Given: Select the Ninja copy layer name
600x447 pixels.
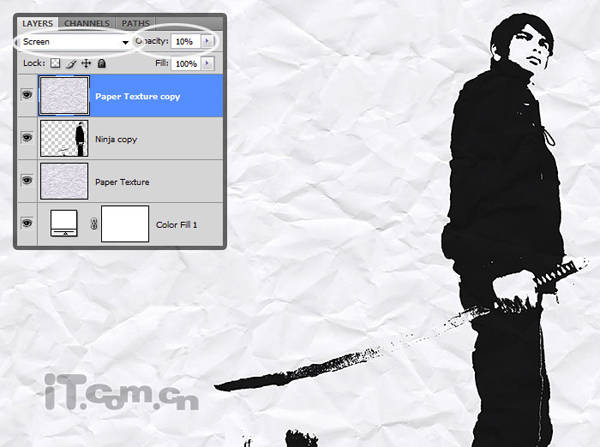Looking at the screenshot, I should coord(116,139).
